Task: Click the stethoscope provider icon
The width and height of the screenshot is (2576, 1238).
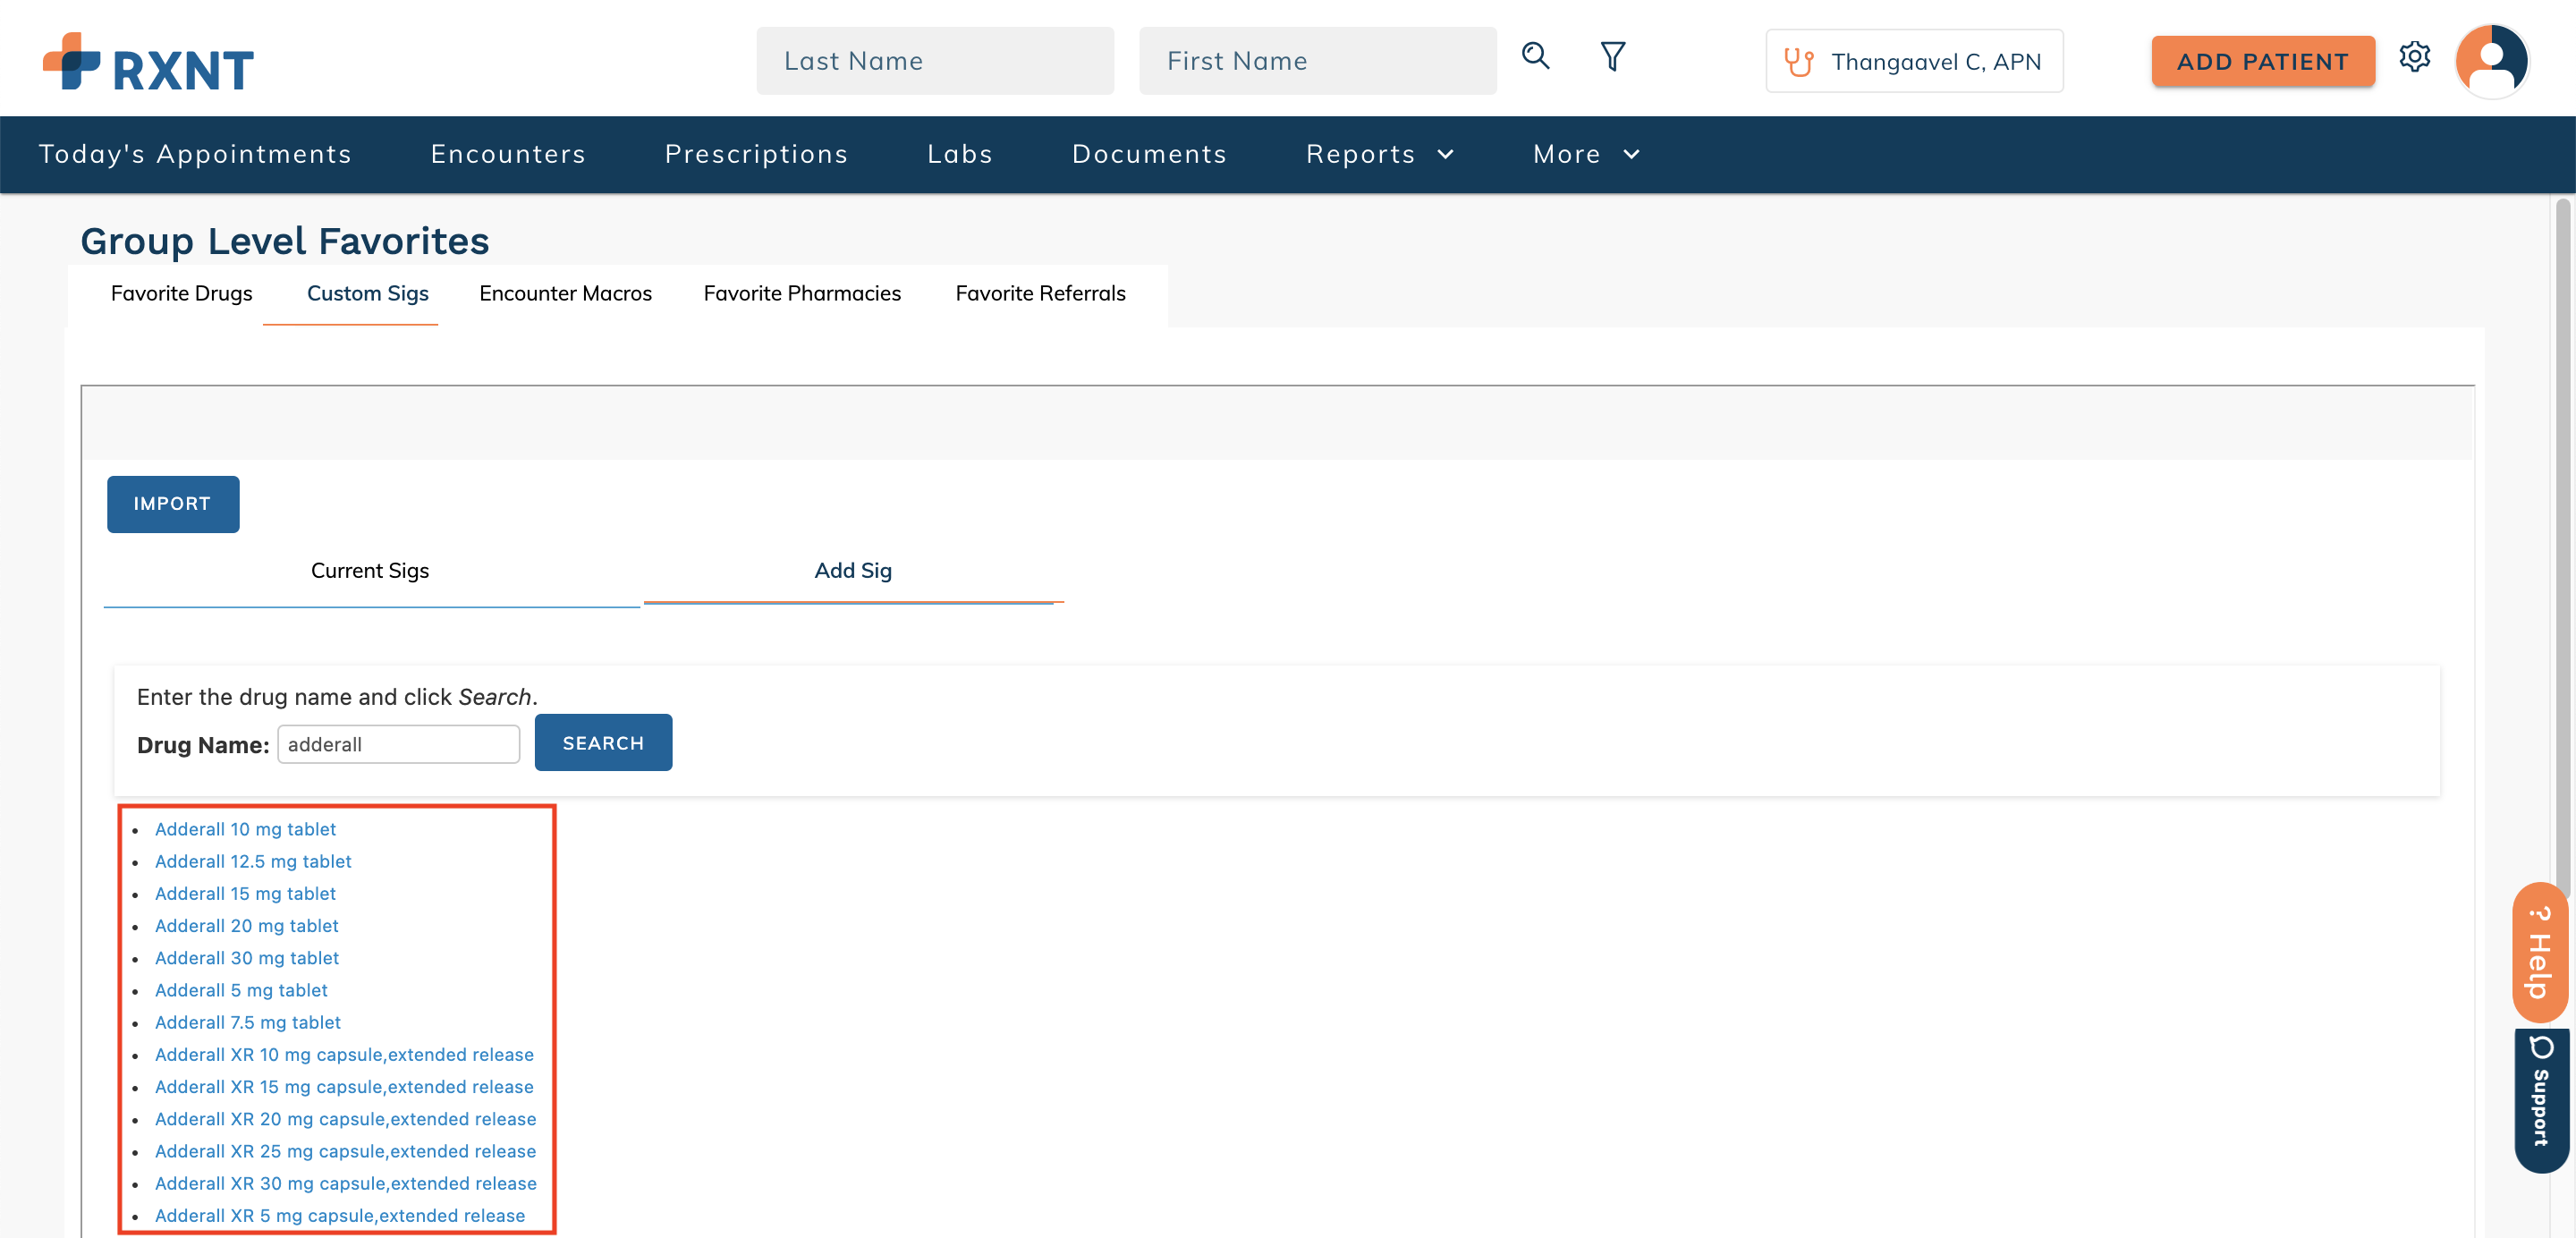Action: pyautogui.click(x=1798, y=62)
